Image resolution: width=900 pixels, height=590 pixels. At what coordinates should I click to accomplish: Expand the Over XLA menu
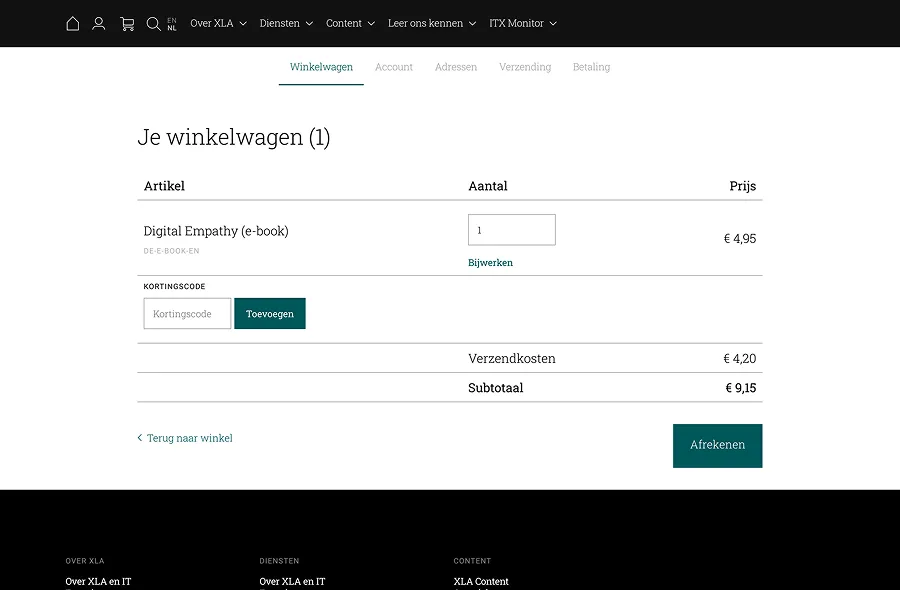[218, 24]
